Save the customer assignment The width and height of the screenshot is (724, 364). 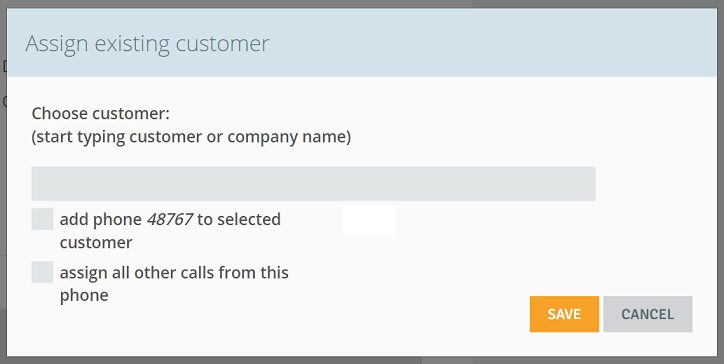[x=564, y=314]
